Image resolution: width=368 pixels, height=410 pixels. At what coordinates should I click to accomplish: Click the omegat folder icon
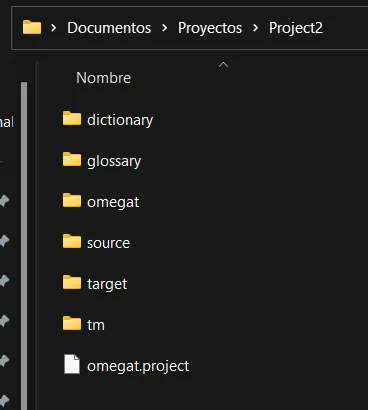point(72,200)
